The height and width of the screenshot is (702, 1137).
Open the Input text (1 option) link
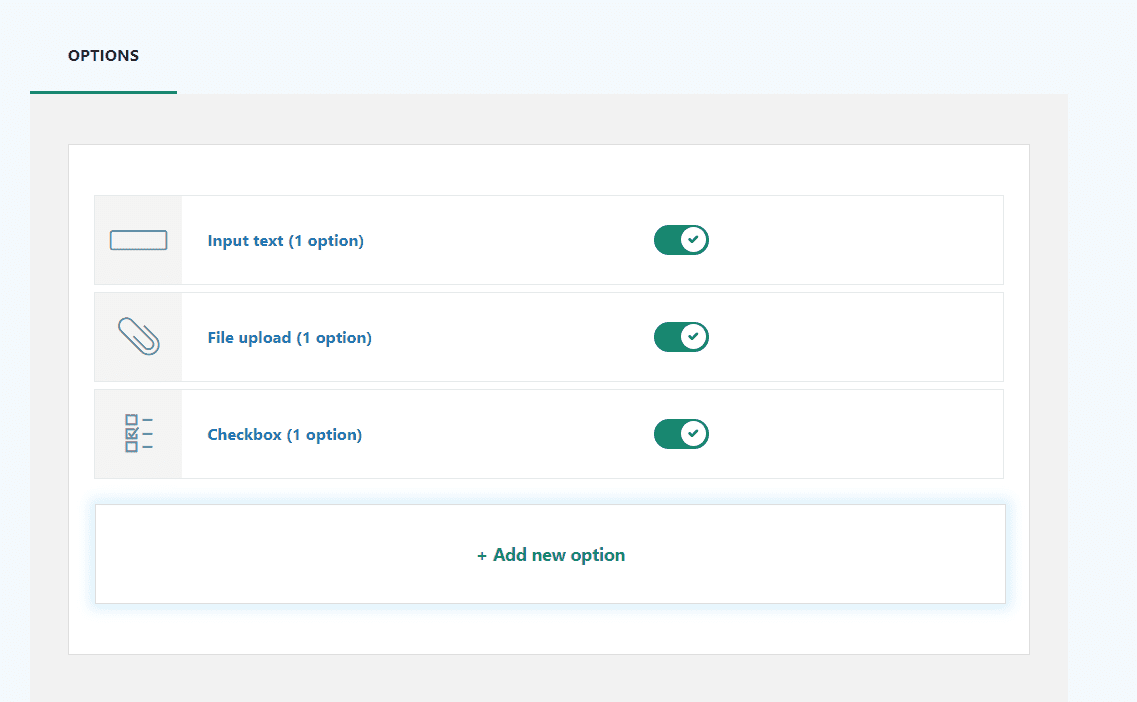286,241
